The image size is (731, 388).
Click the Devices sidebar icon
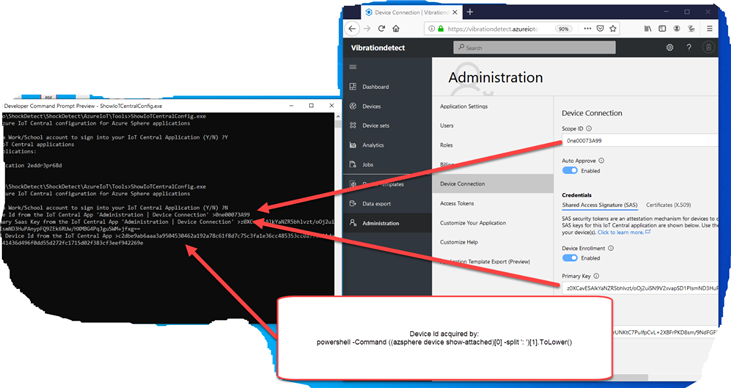coord(353,106)
